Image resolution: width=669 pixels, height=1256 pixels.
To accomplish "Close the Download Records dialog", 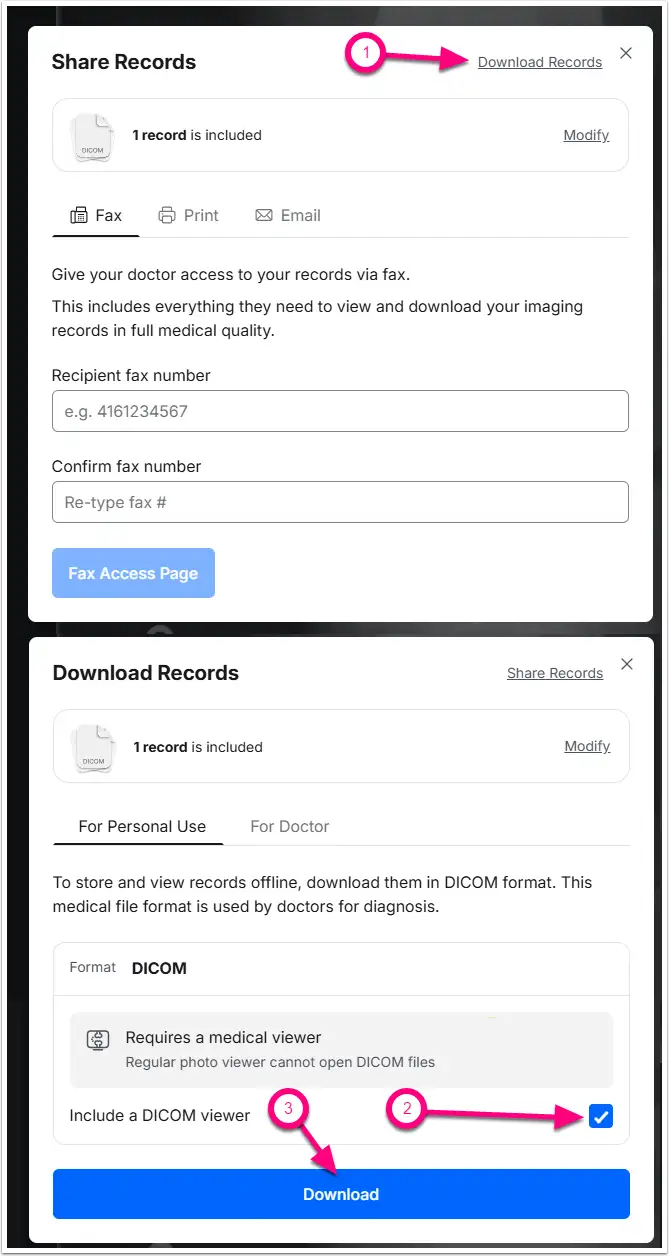I will [627, 664].
